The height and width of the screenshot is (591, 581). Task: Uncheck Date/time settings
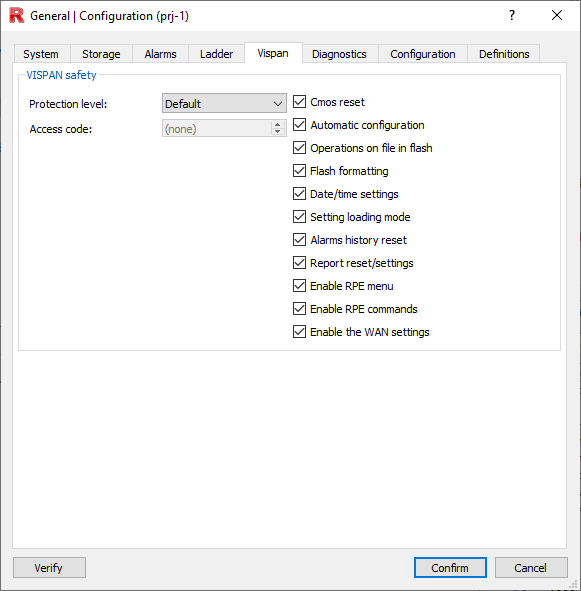coord(299,194)
